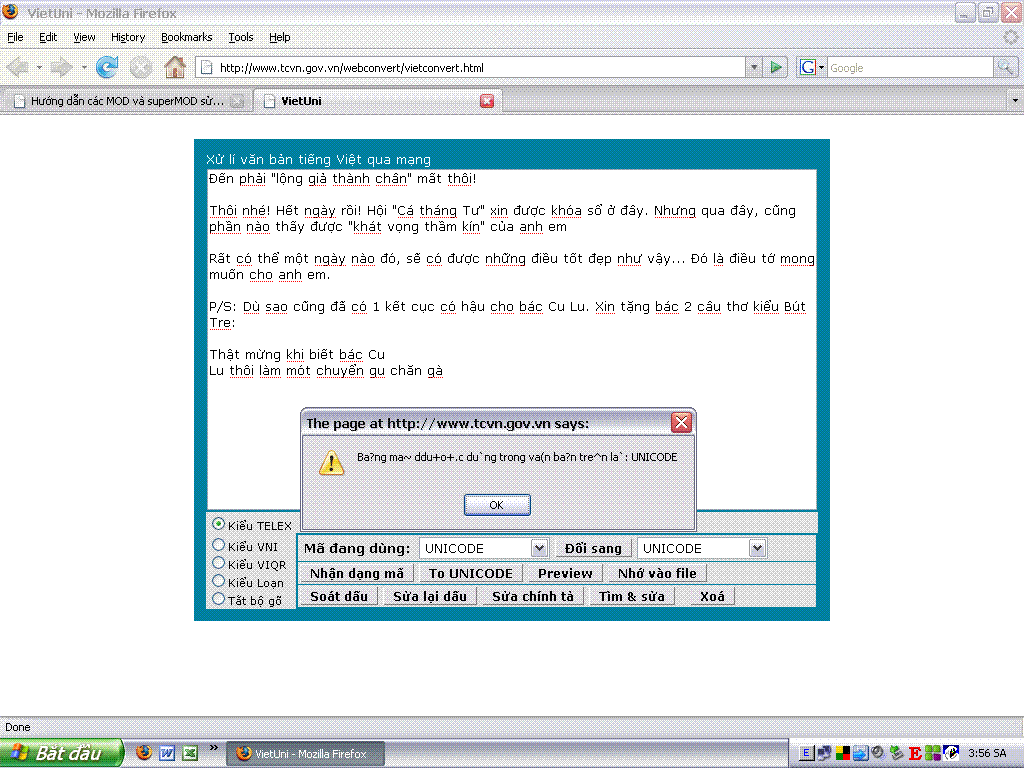Select the Kiểu VIQR radio button

[219, 563]
